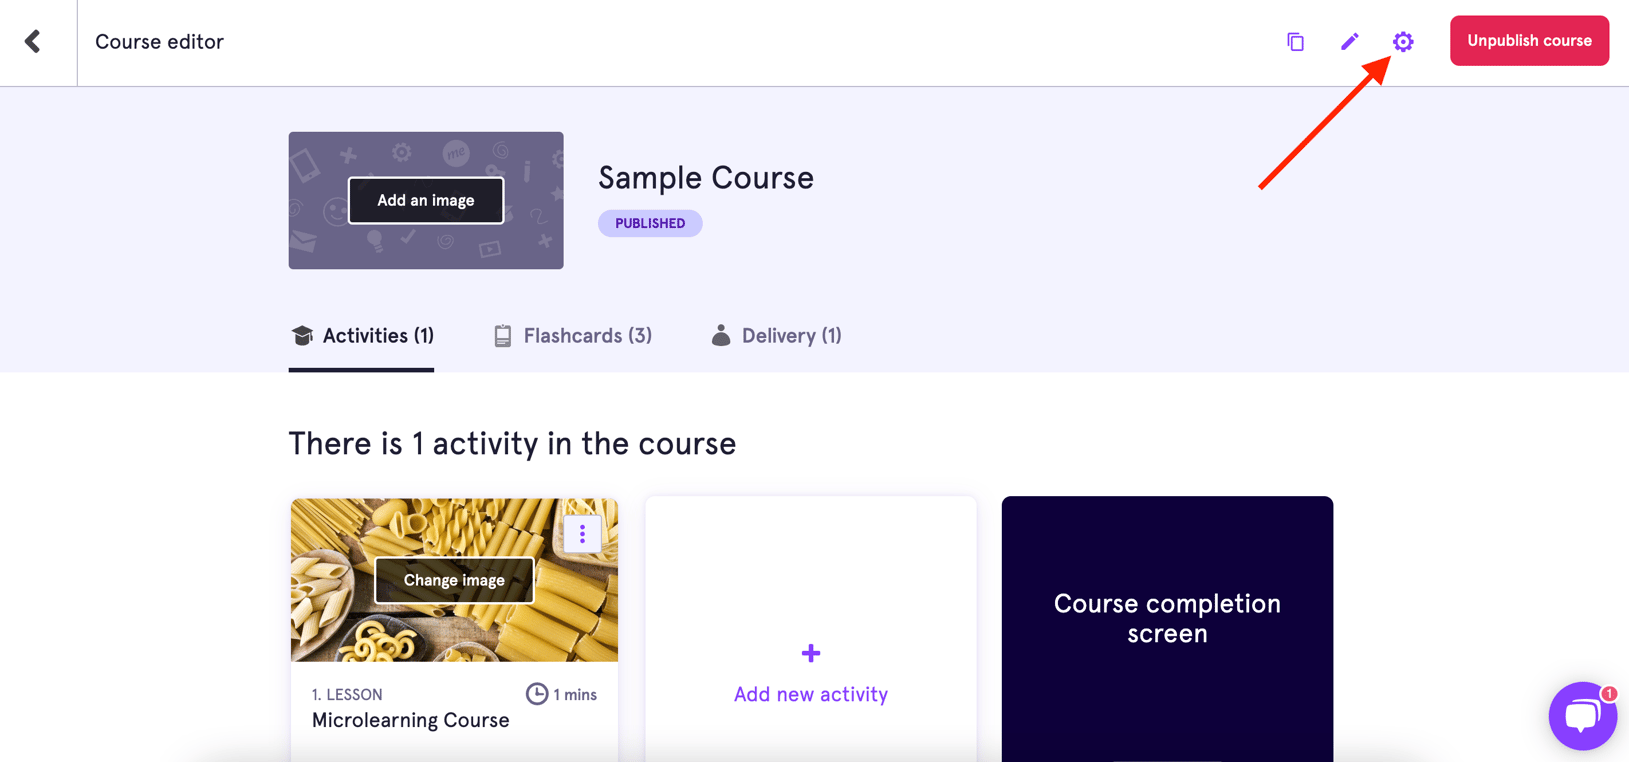Image resolution: width=1629 pixels, height=762 pixels.
Task: Open the Course completion screen card
Action: (x=1167, y=619)
